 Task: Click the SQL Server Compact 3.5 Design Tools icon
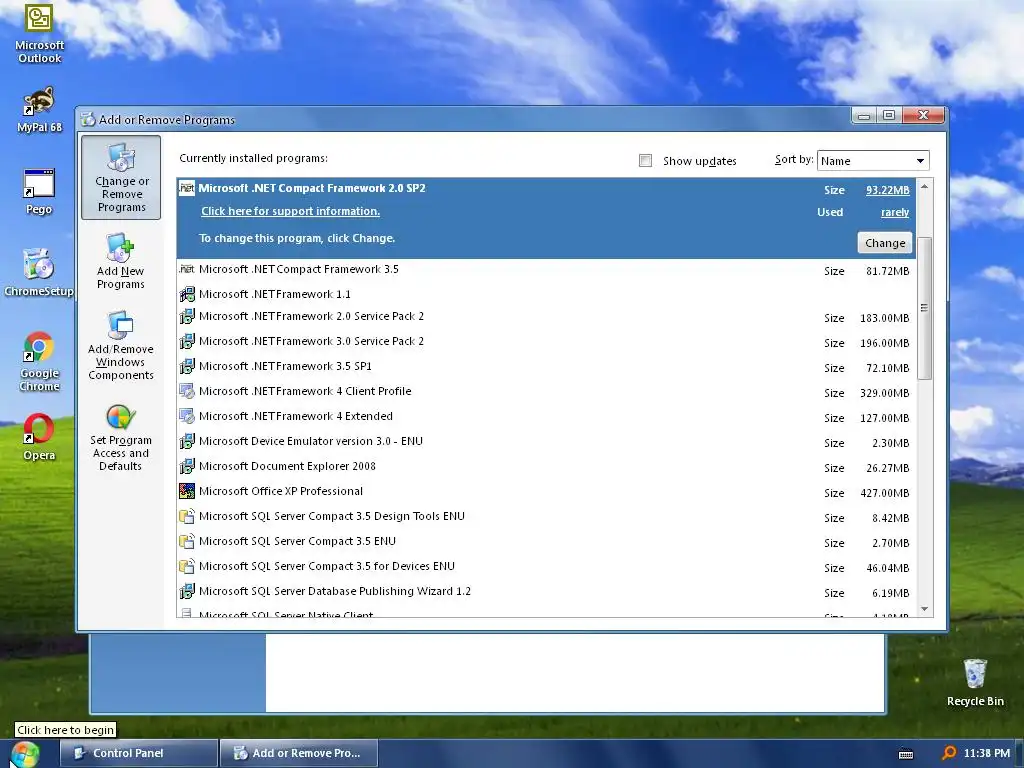(x=187, y=517)
